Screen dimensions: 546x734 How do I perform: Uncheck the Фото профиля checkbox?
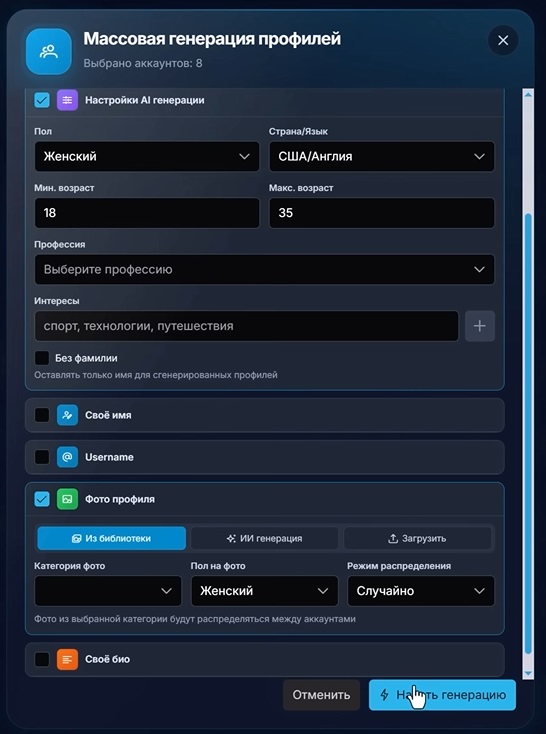[42, 499]
